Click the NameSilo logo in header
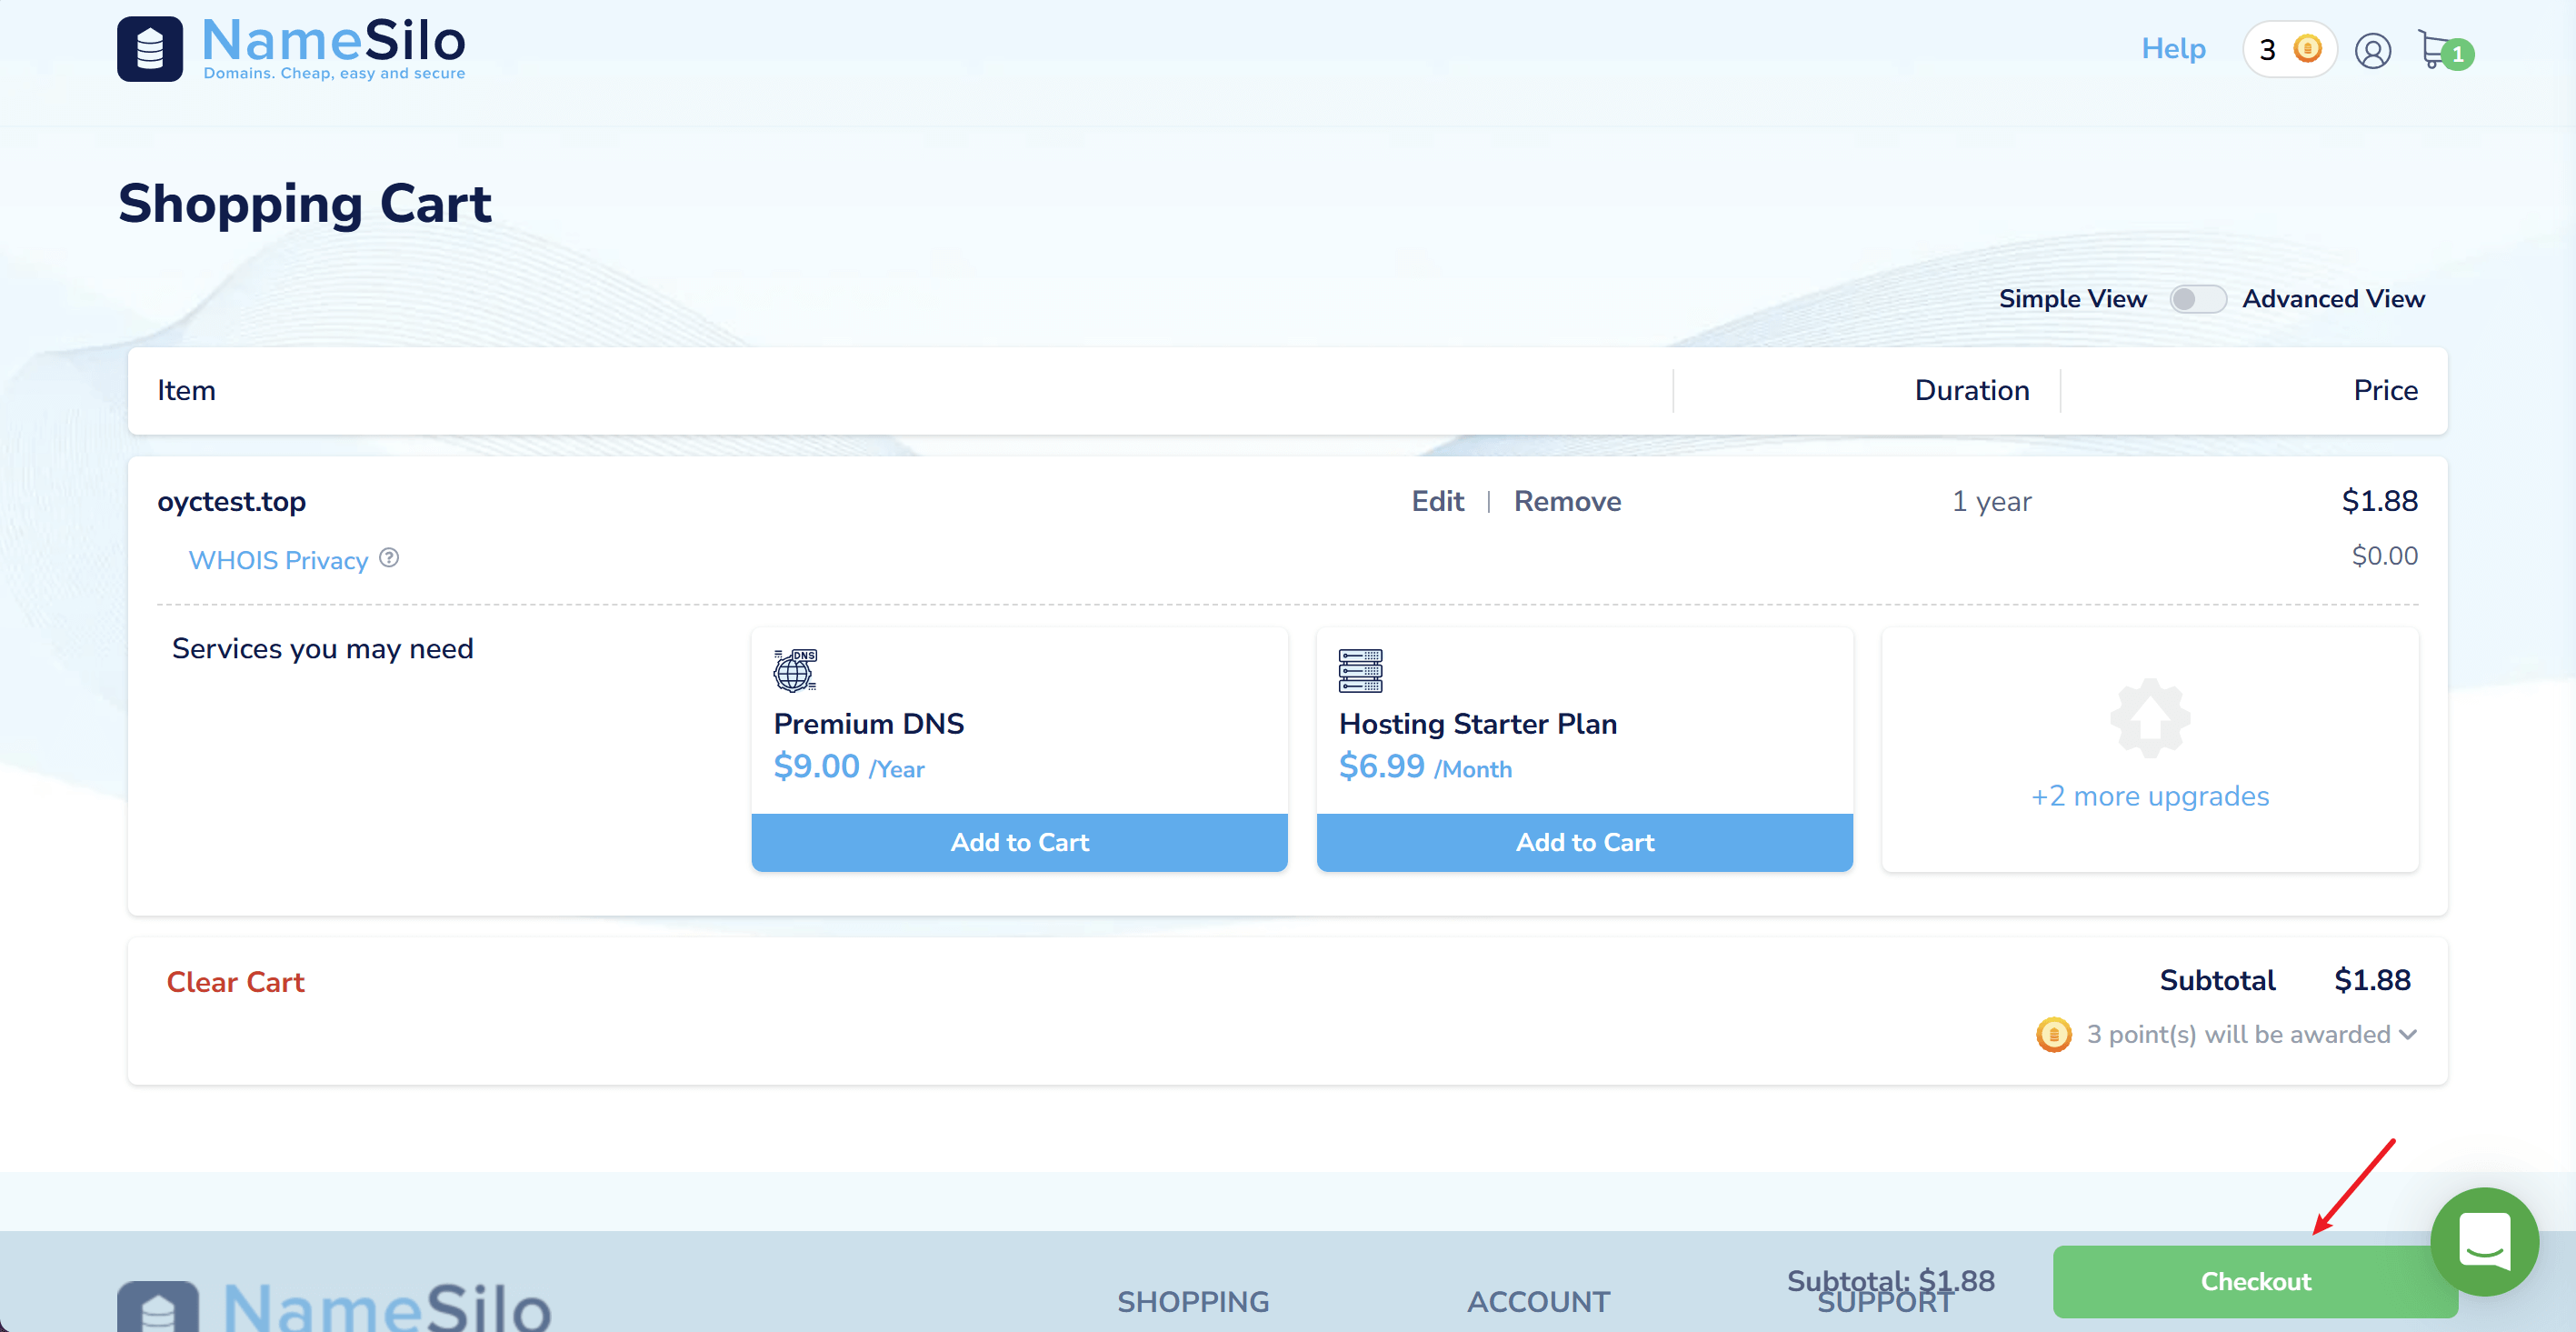Viewport: 2576px width, 1332px height. [x=291, y=48]
